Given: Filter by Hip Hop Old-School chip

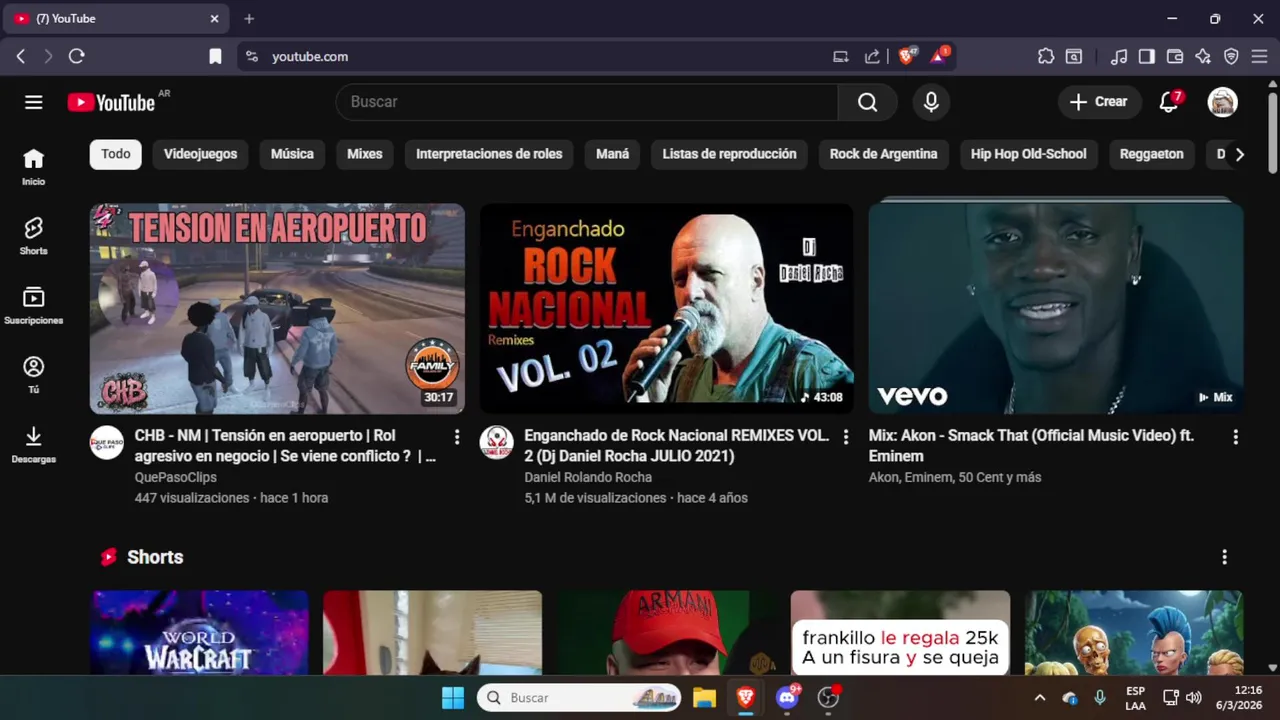Looking at the screenshot, I should (1029, 154).
